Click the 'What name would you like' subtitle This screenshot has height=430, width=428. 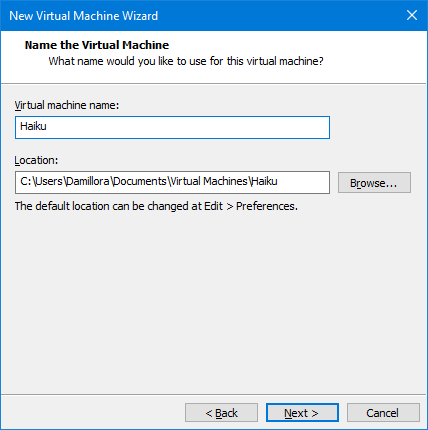186,61
